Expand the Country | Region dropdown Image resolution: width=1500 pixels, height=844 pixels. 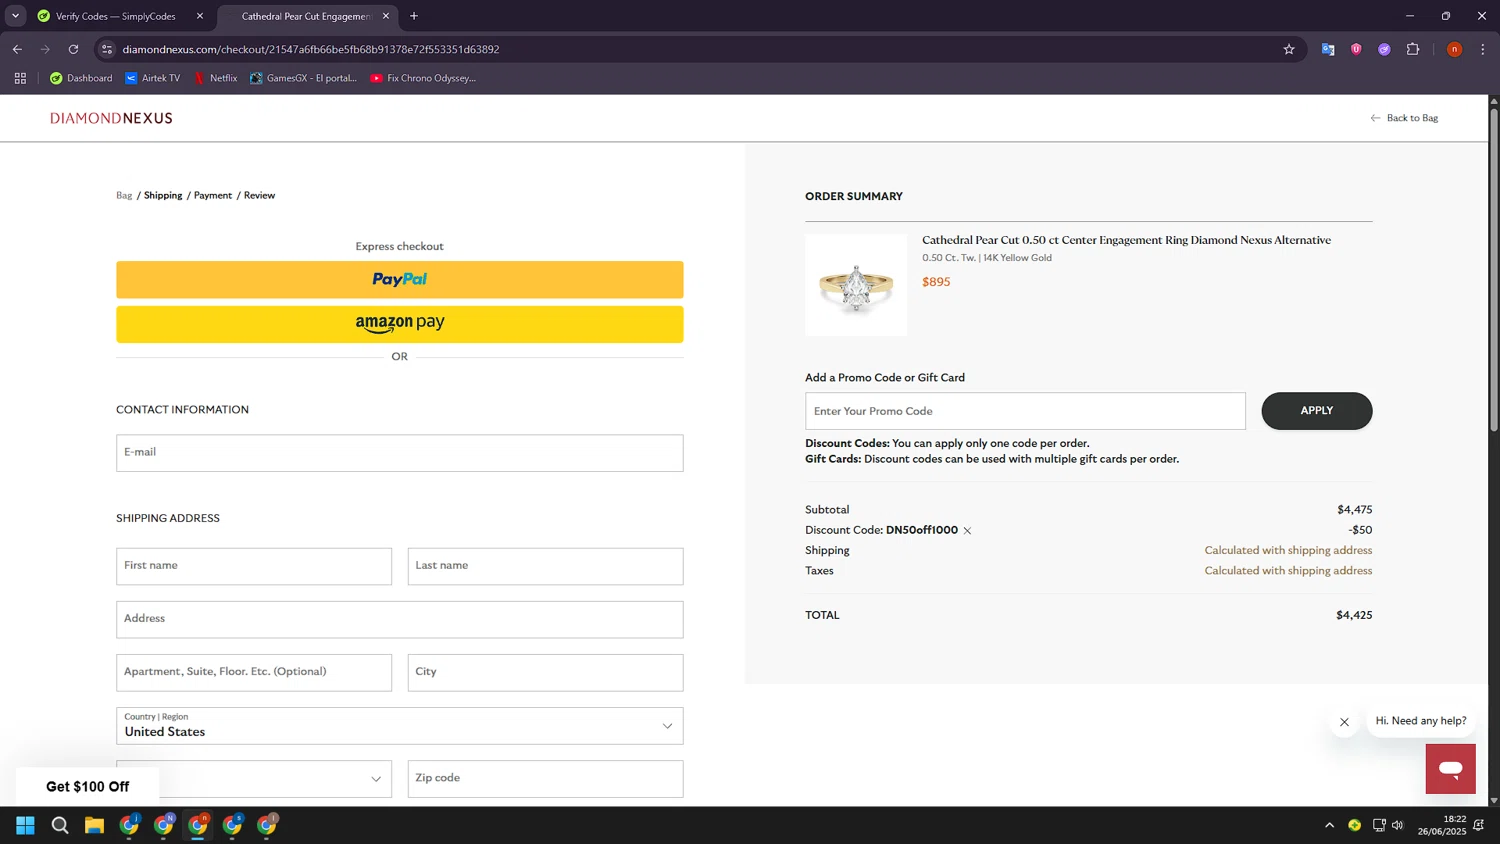(400, 726)
